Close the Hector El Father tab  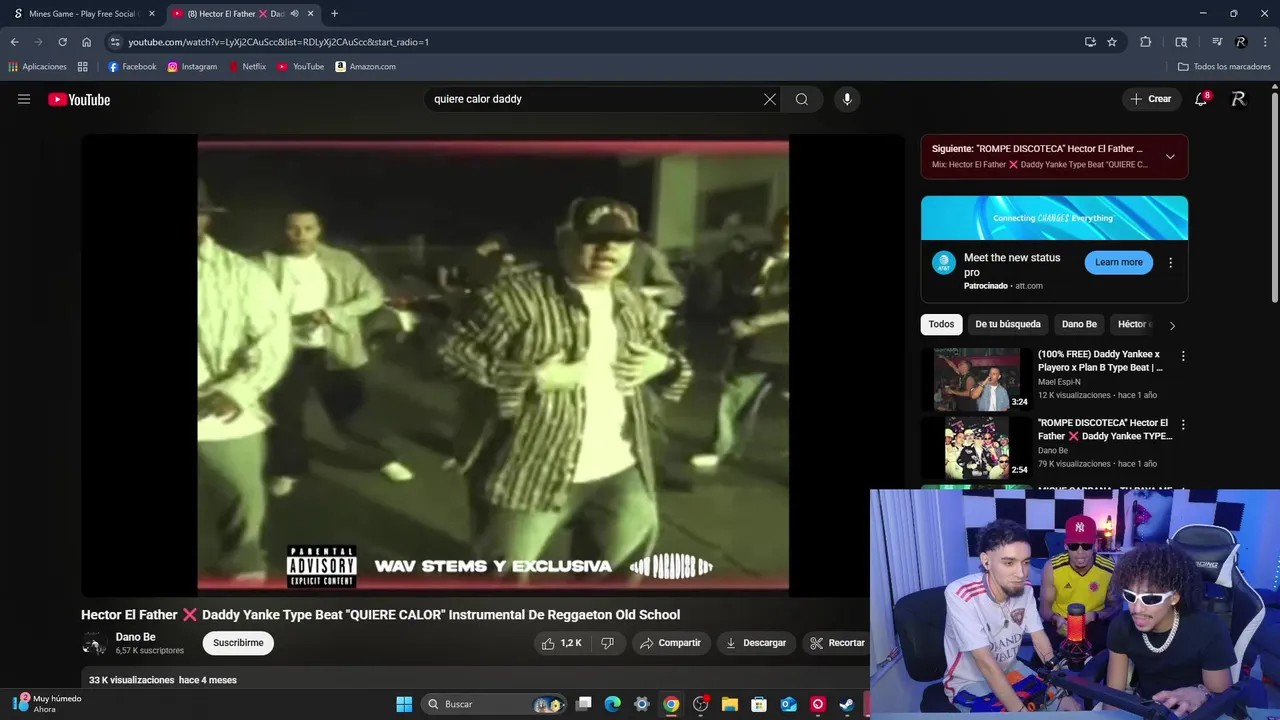311,14
